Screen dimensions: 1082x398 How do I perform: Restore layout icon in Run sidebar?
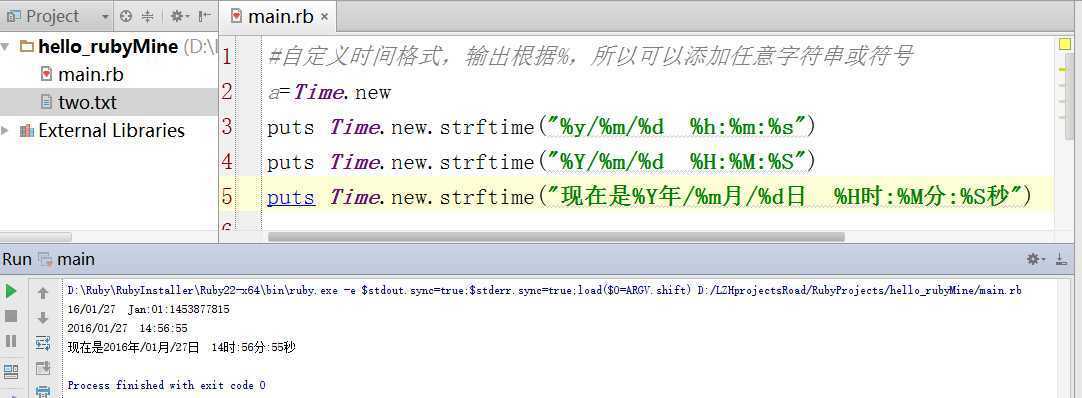11,372
